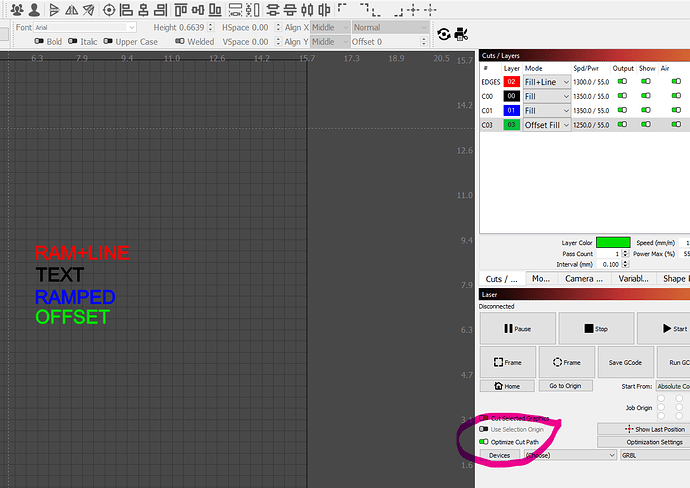The width and height of the screenshot is (690, 488).
Task: Click the make same height icon
Action: pos(253,10)
